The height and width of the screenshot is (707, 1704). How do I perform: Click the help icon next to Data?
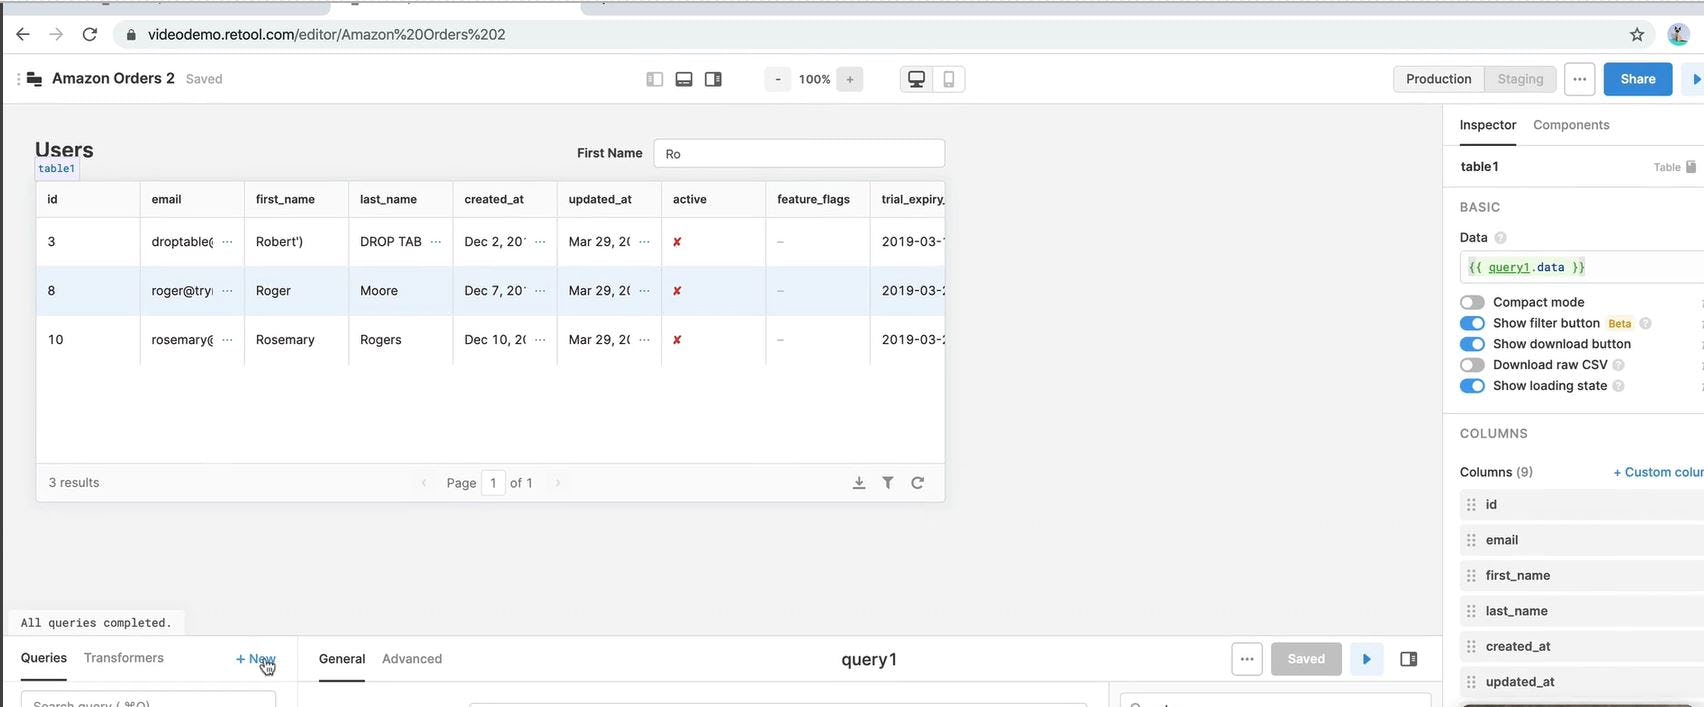(x=1500, y=238)
